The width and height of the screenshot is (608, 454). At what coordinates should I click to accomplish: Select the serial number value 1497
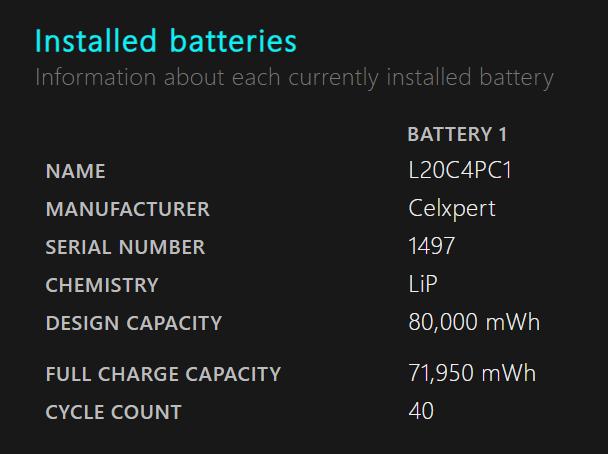tap(432, 247)
